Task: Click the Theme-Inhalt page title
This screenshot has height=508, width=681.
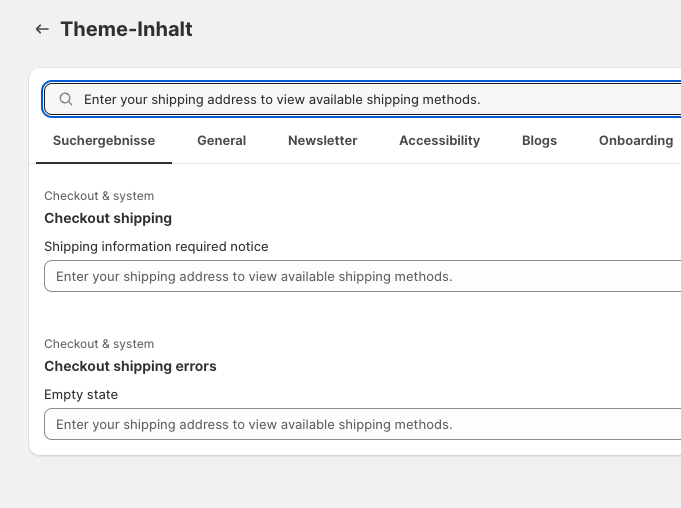Action: pos(126,29)
